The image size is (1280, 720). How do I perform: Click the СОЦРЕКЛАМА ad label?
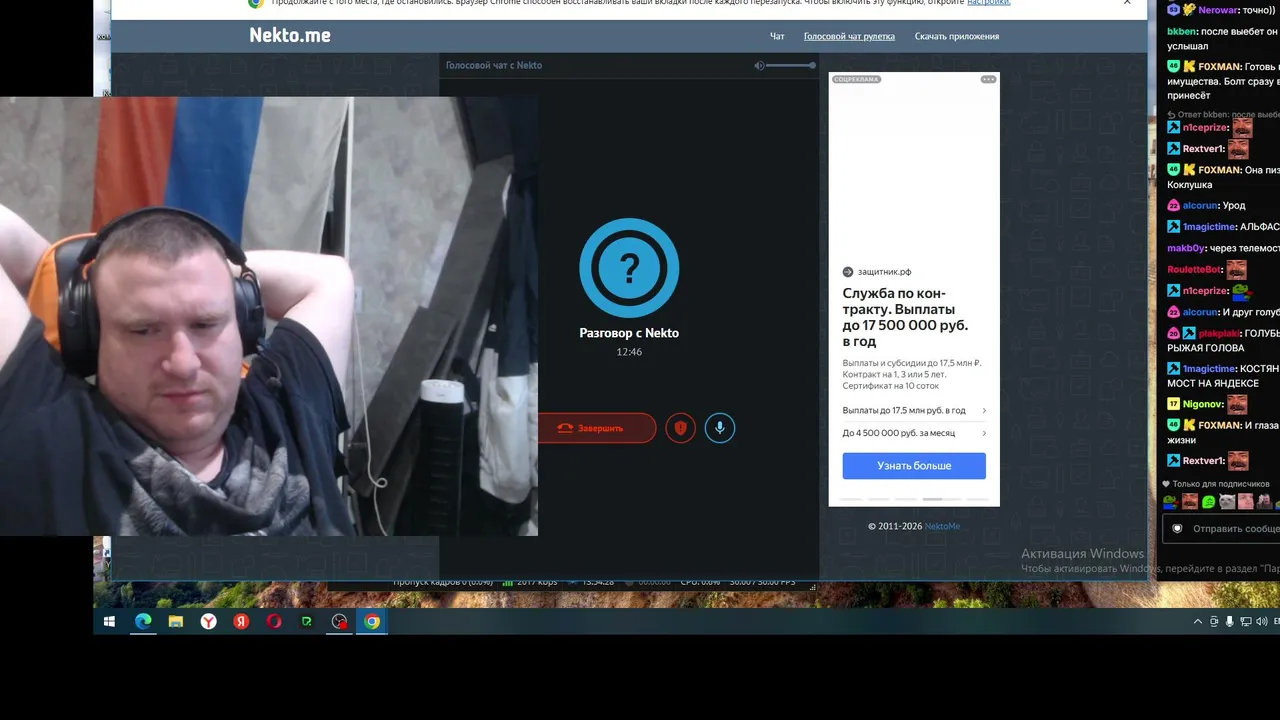coord(856,79)
